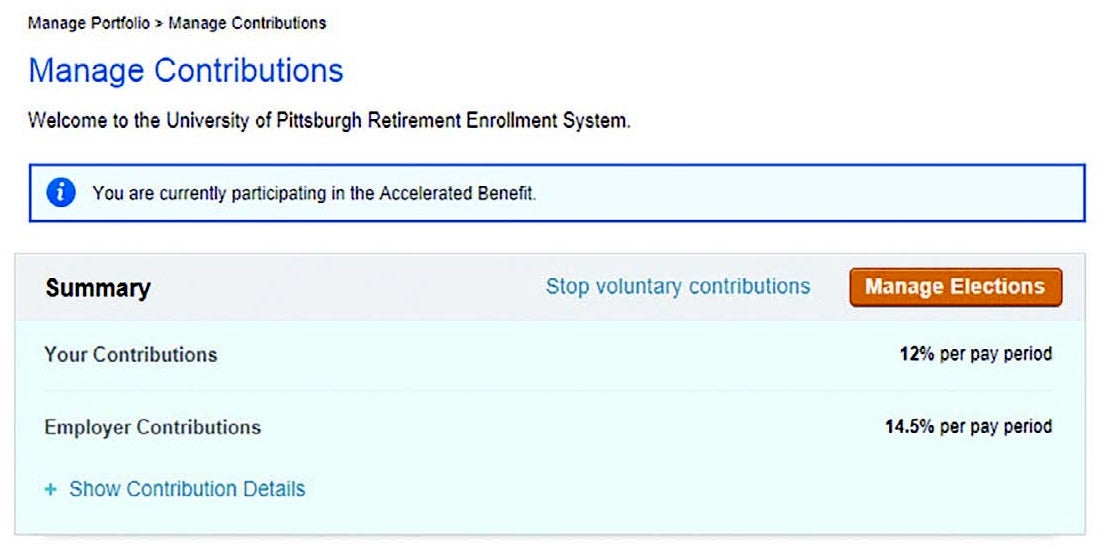1106x556 pixels.
Task: Click 'You are currently participating' banner message
Action: (210, 193)
